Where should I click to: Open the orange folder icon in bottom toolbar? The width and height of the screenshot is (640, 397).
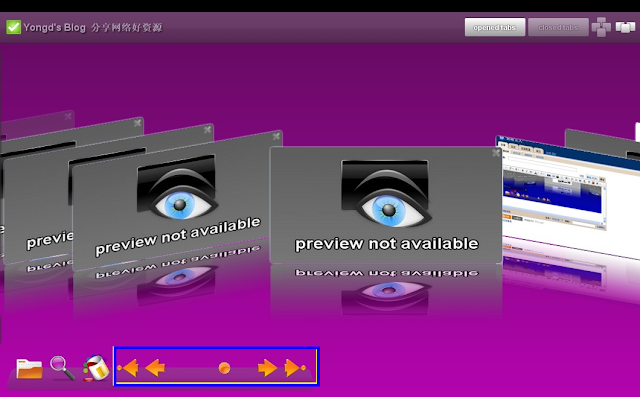tap(29, 368)
